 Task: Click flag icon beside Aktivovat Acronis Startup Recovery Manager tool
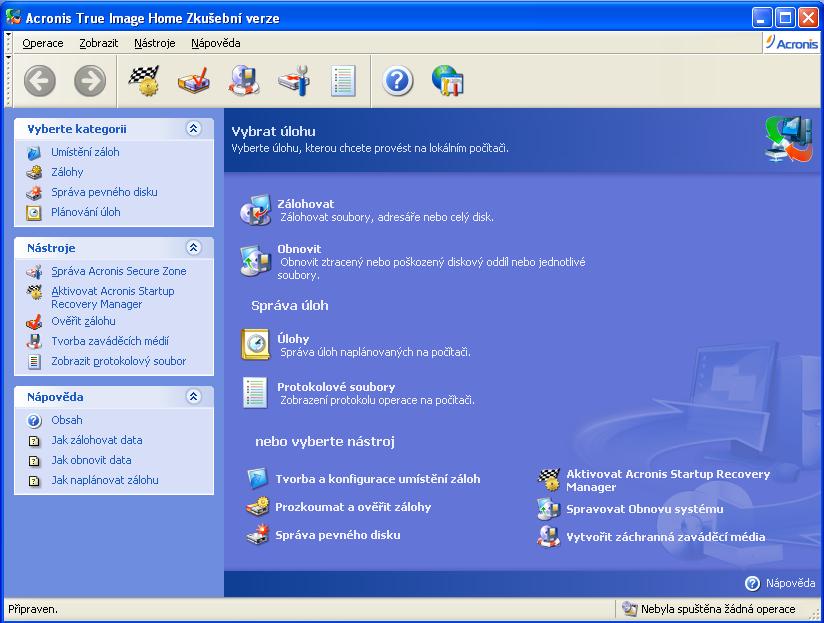[x=549, y=480]
